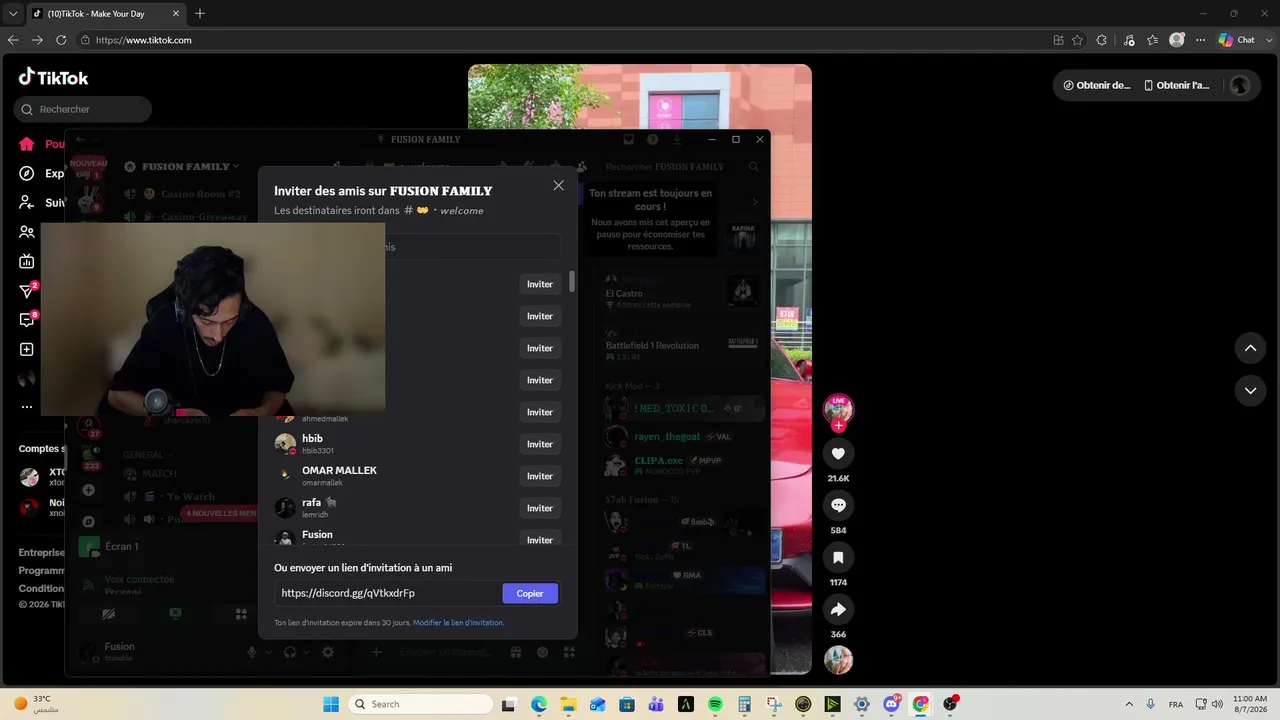Bookmark the TikTok video
Screen dimensions: 1280x720
pos(838,557)
